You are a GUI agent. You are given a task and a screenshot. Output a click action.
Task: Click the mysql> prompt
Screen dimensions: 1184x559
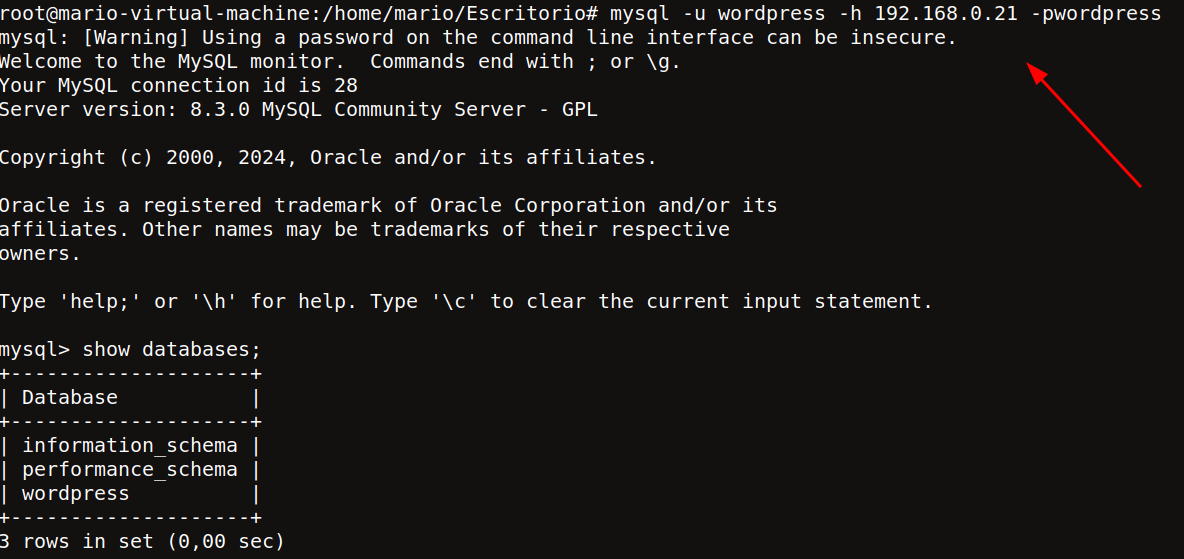(x=35, y=351)
